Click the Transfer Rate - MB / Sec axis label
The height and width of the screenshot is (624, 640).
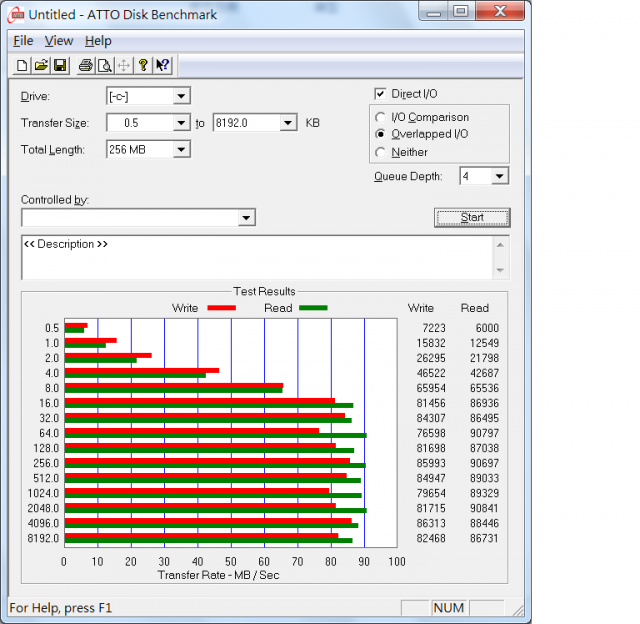coord(218,575)
